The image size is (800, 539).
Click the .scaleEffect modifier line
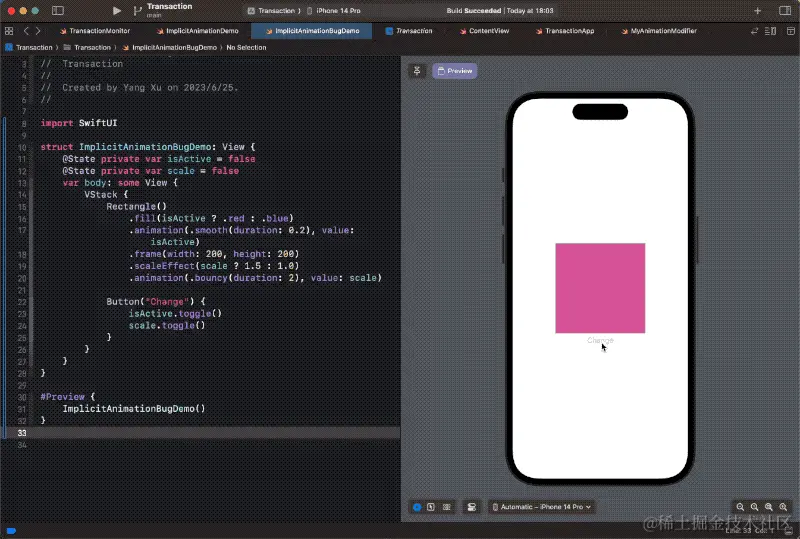(x=214, y=266)
